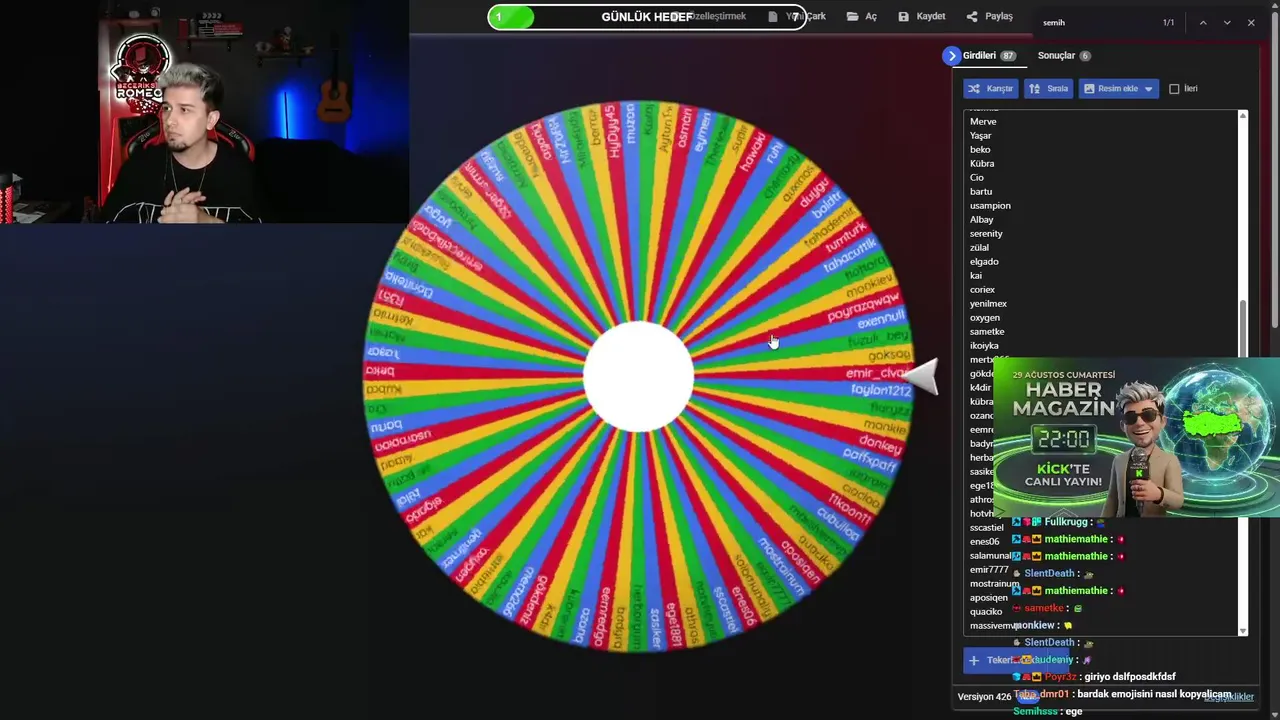Click the find-bar next result arrow
This screenshot has height=720, width=1280.
point(1227,23)
